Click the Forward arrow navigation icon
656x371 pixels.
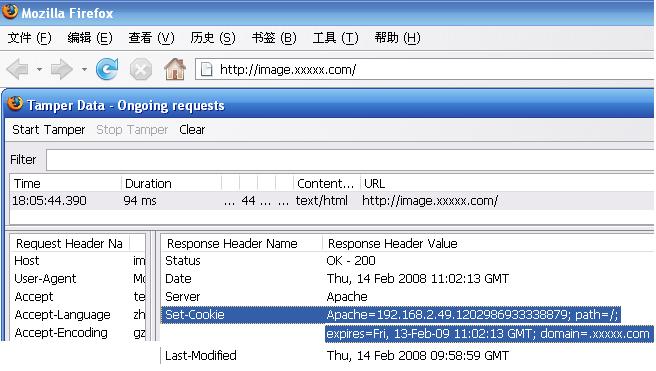click(x=62, y=69)
